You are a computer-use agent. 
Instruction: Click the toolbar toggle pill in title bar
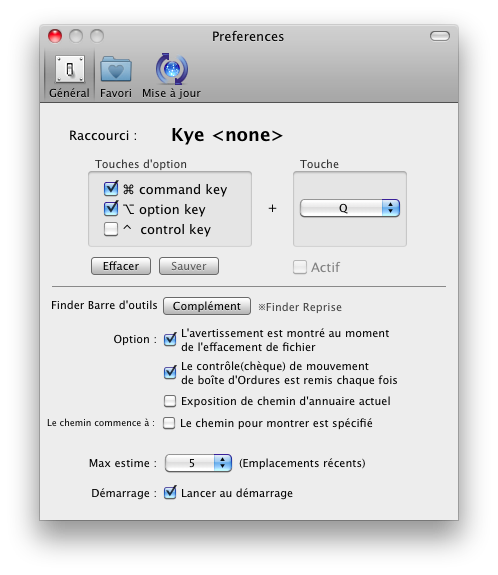[440, 36]
